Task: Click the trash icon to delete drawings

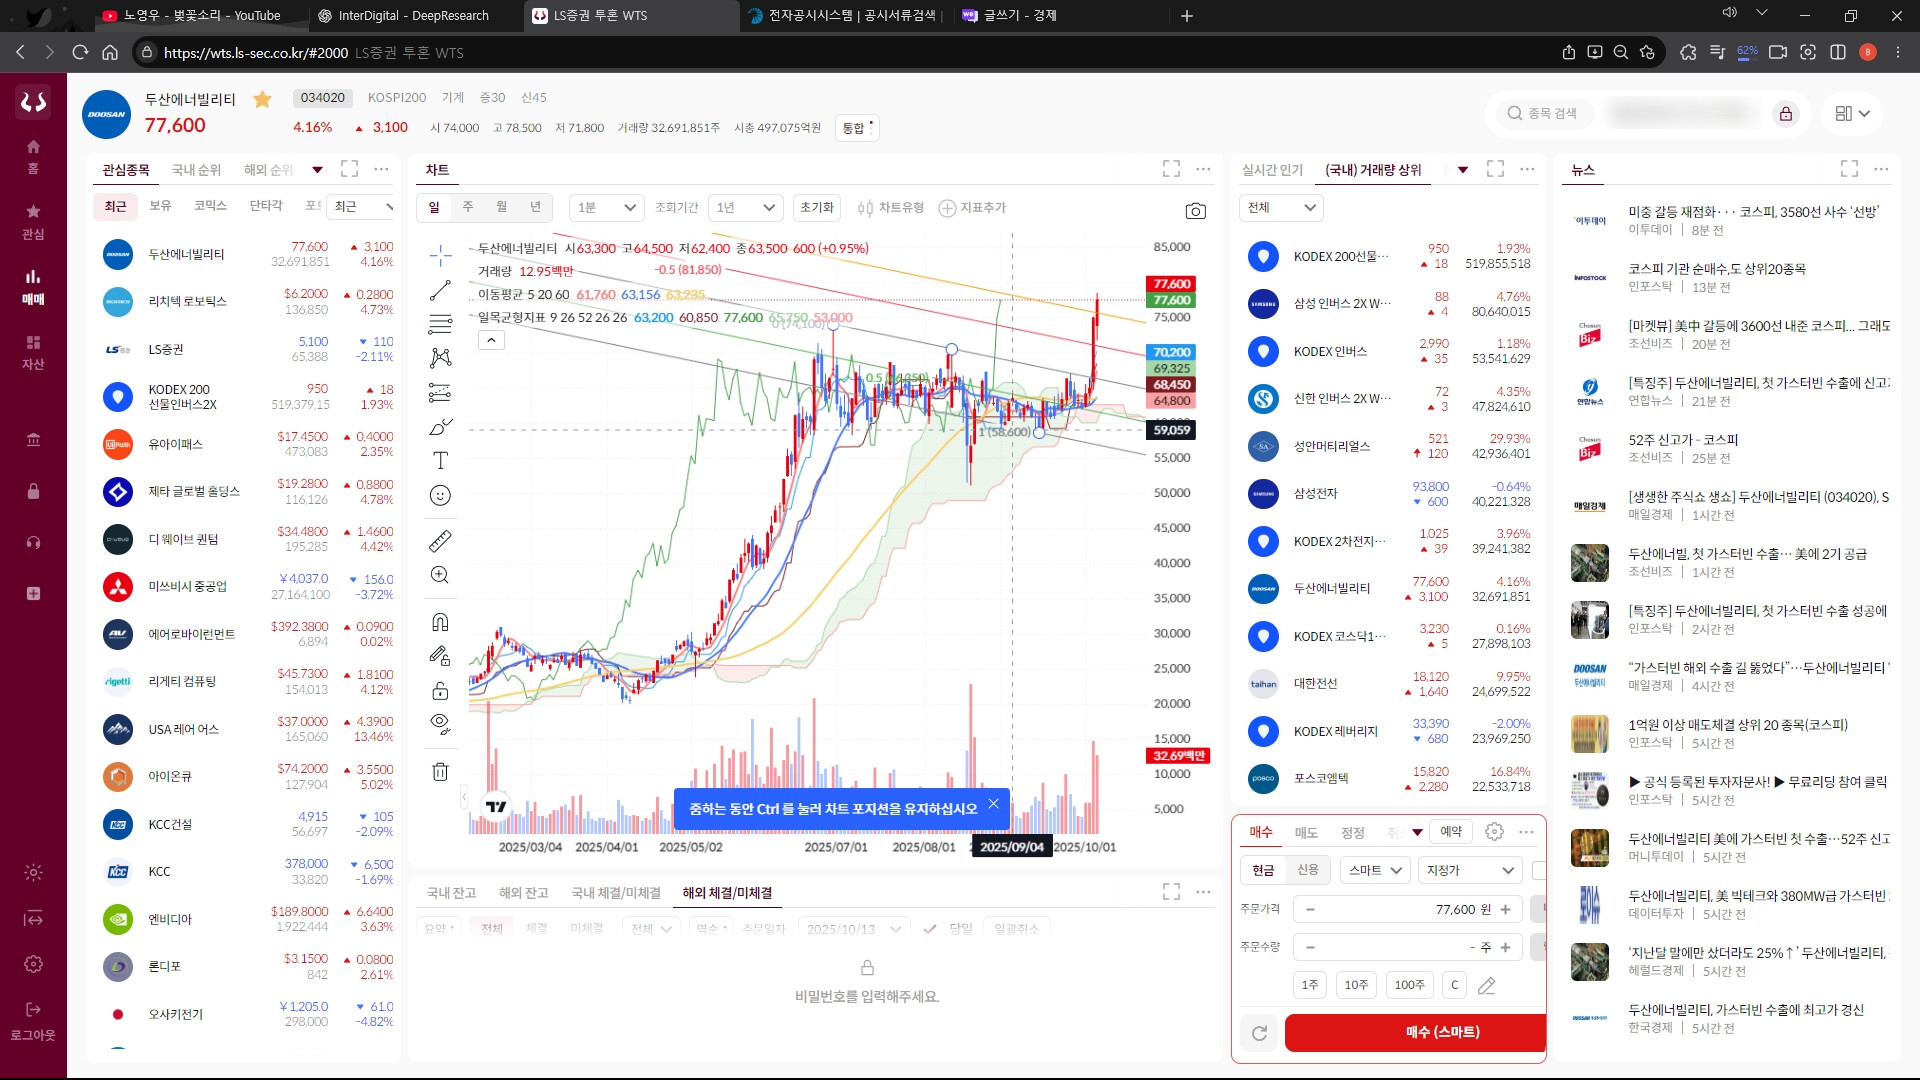Action: point(440,771)
